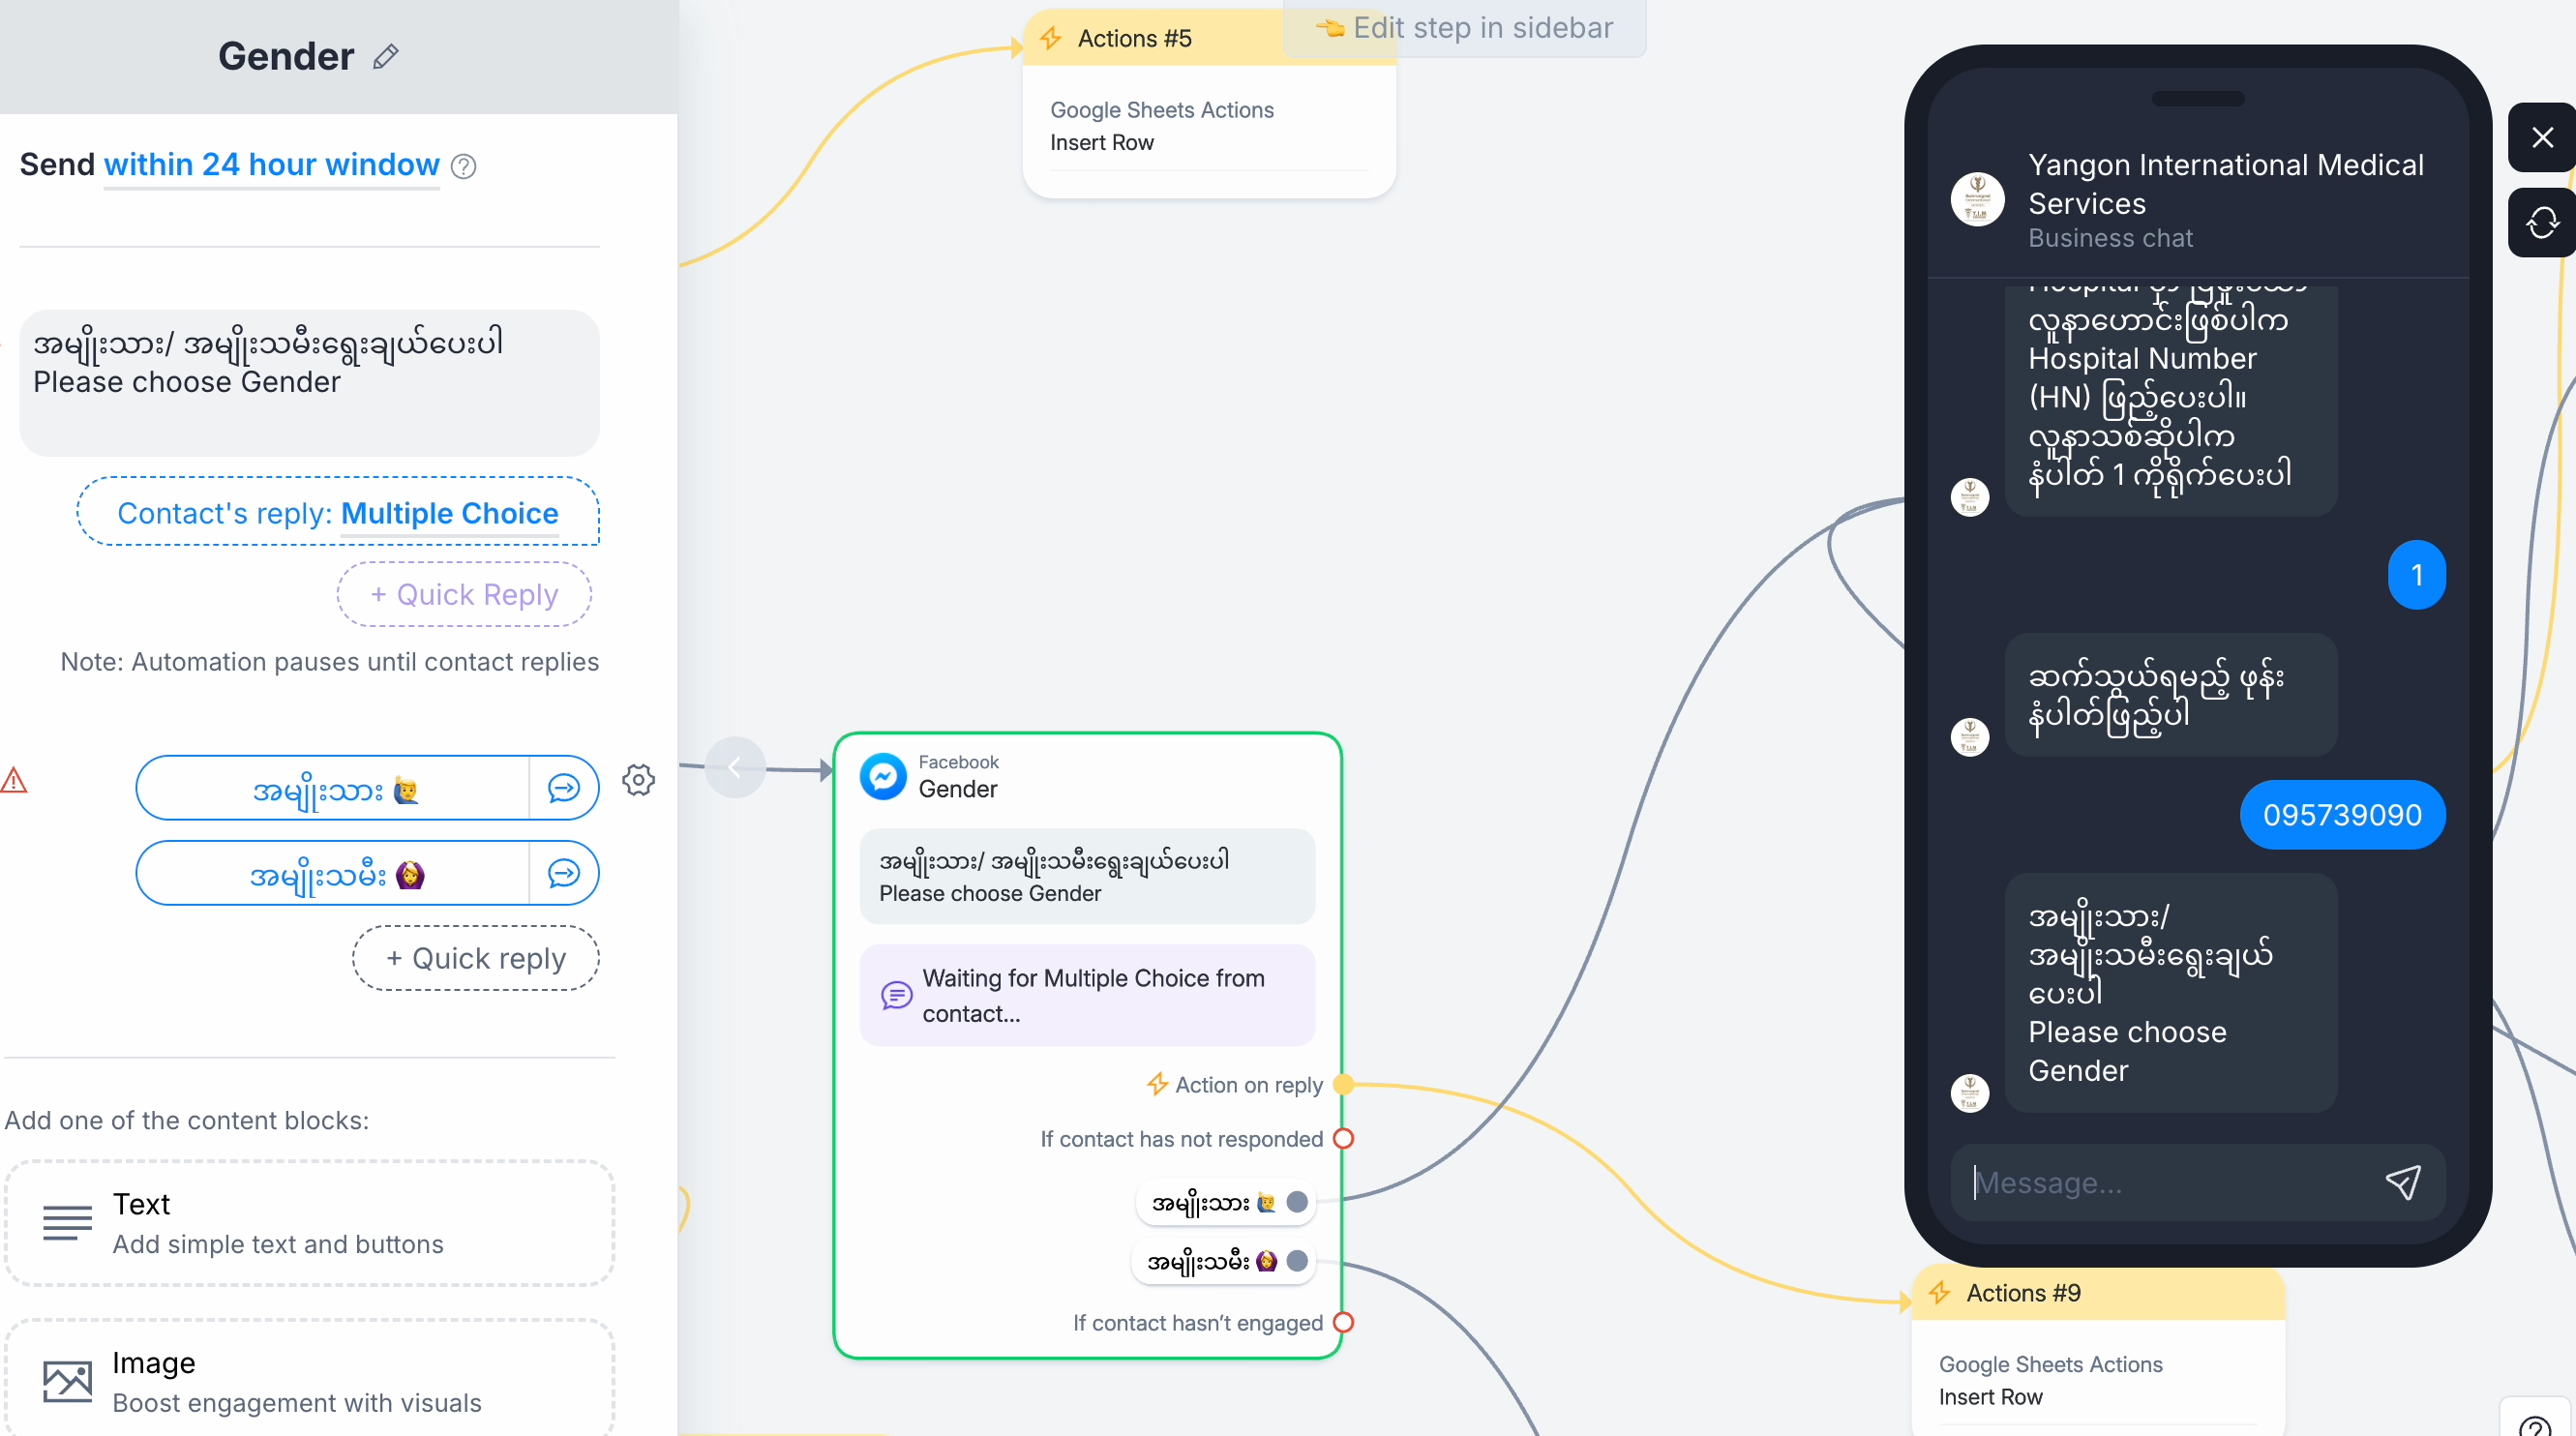Open reply action icon for first quick reply
2576x1436 pixels.
tap(564, 789)
